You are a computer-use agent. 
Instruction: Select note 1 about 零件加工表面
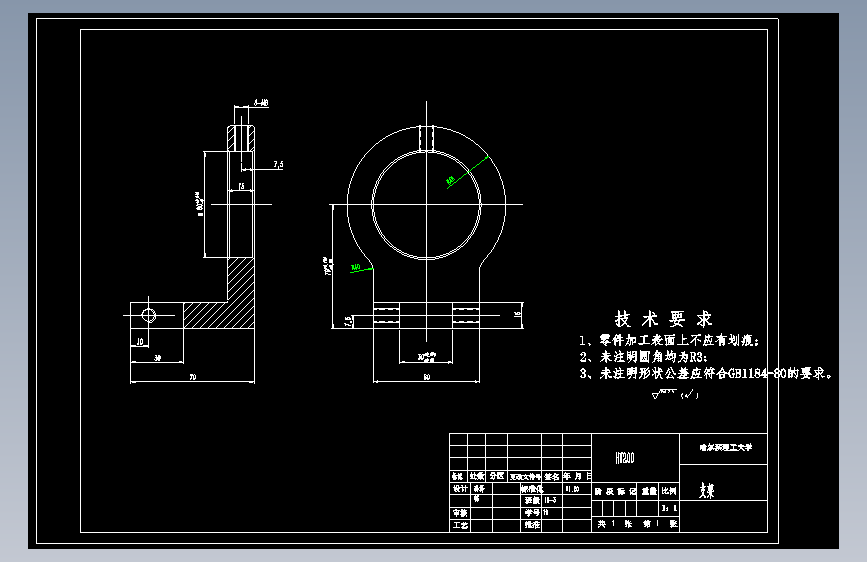click(x=669, y=340)
